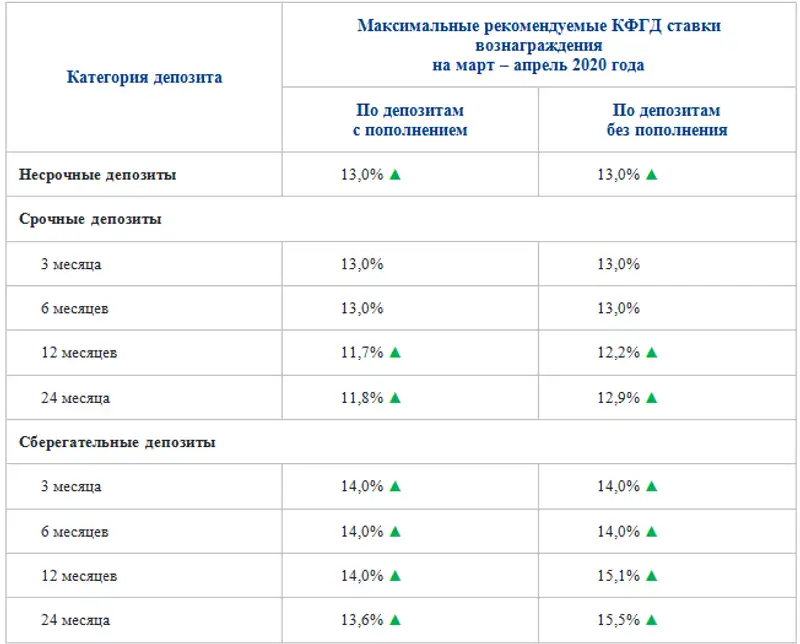Click the 15,5% rate value
Screen dimensions: 800x644
[x=618, y=620]
